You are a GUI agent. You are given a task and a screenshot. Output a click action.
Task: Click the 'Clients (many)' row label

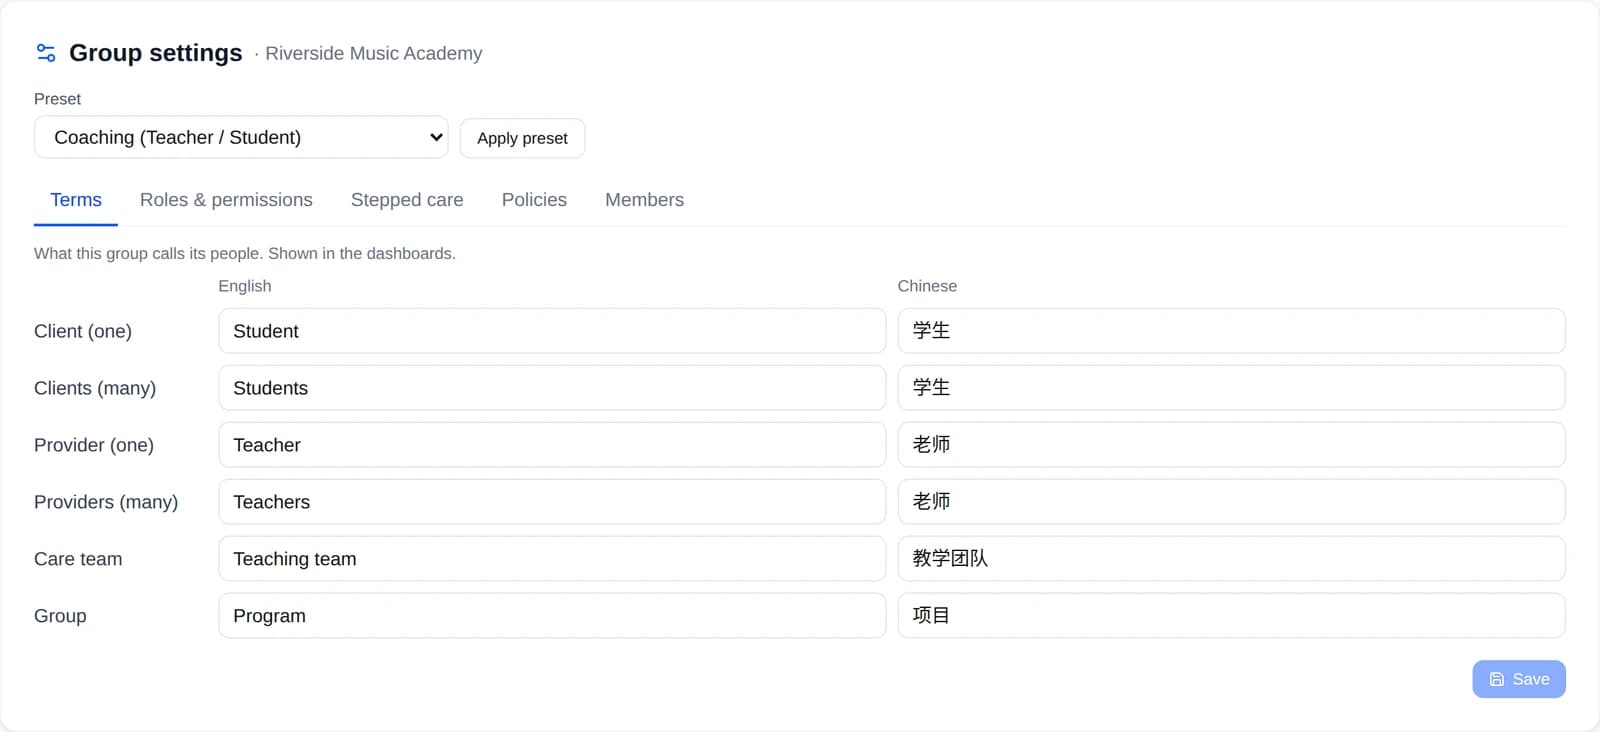coord(95,388)
